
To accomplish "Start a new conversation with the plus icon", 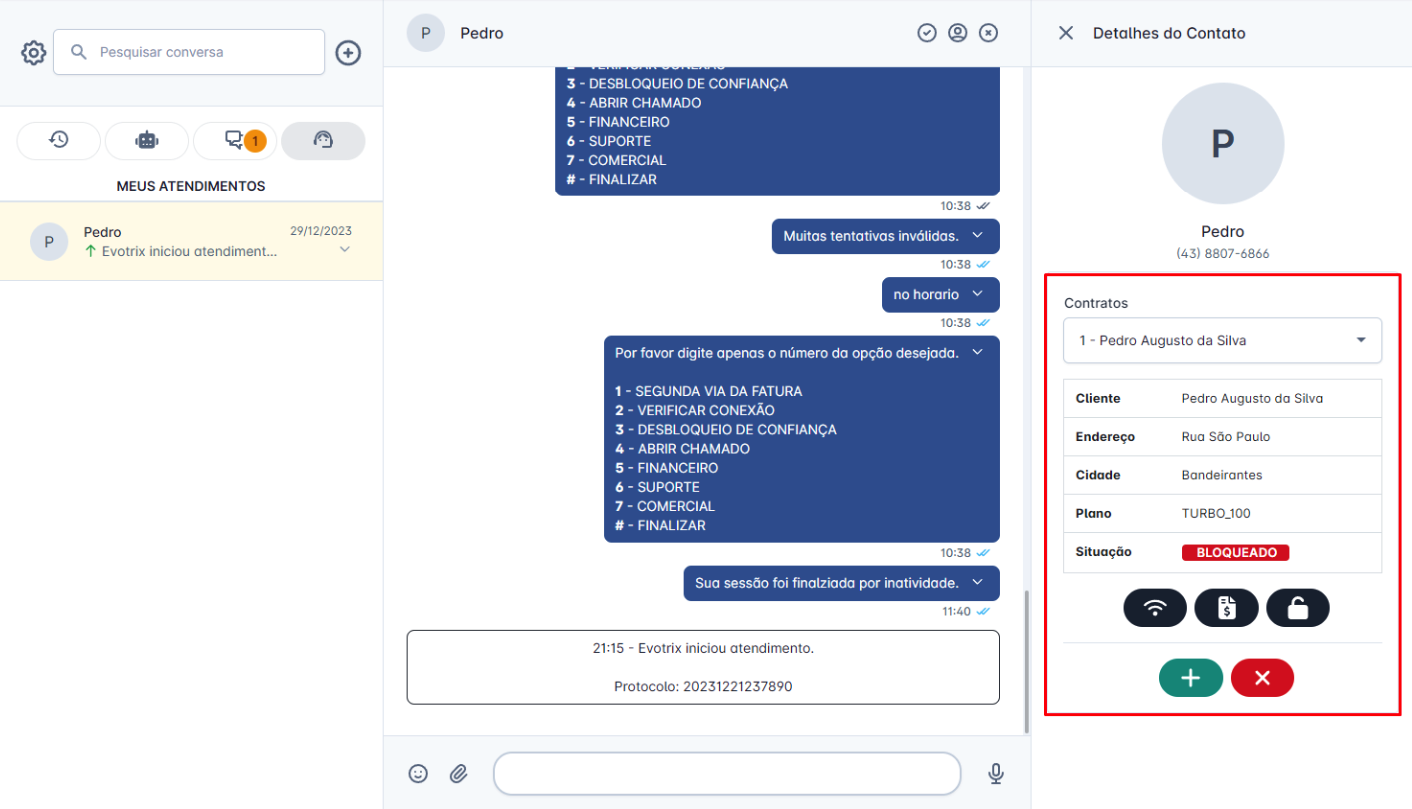I will pyautogui.click(x=348, y=51).
